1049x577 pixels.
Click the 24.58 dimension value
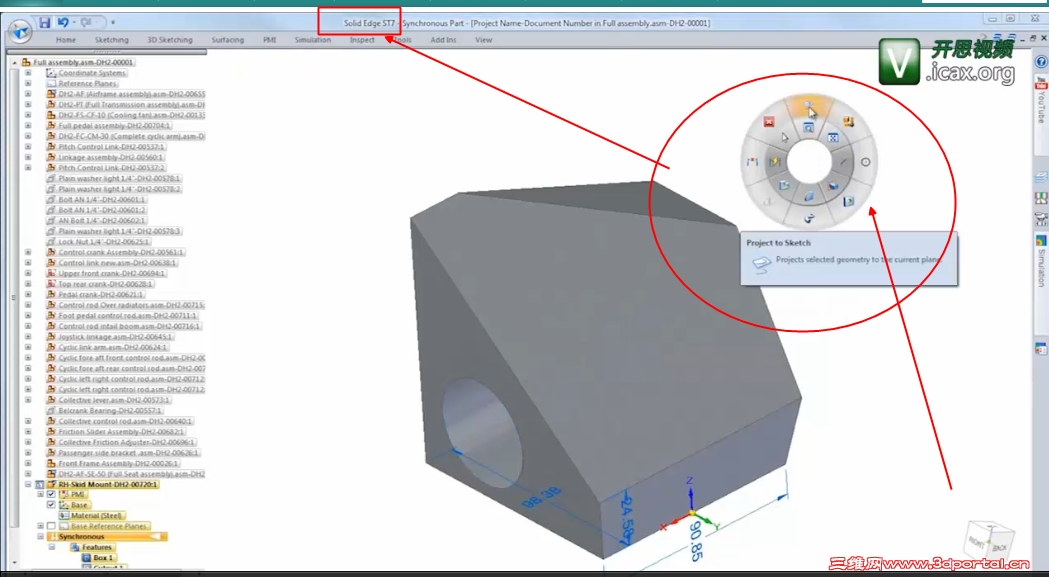[x=627, y=517]
